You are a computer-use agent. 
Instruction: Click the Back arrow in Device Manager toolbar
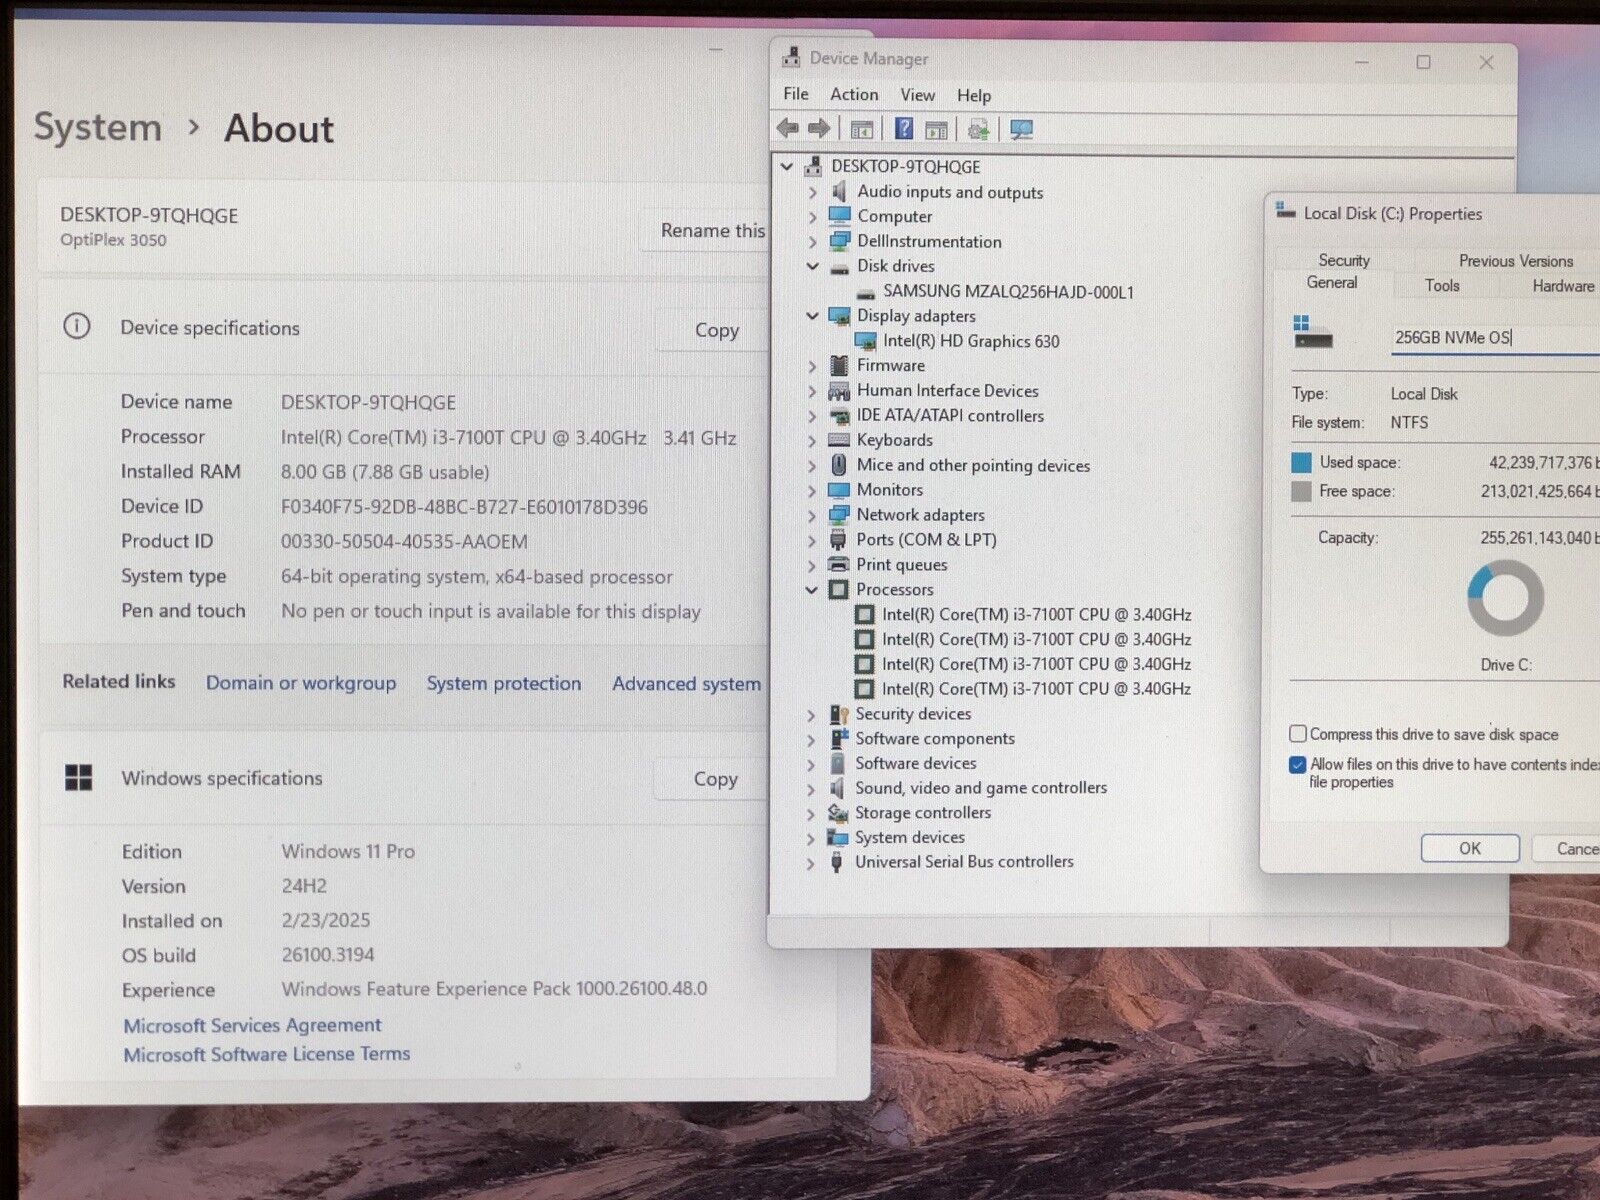click(788, 129)
